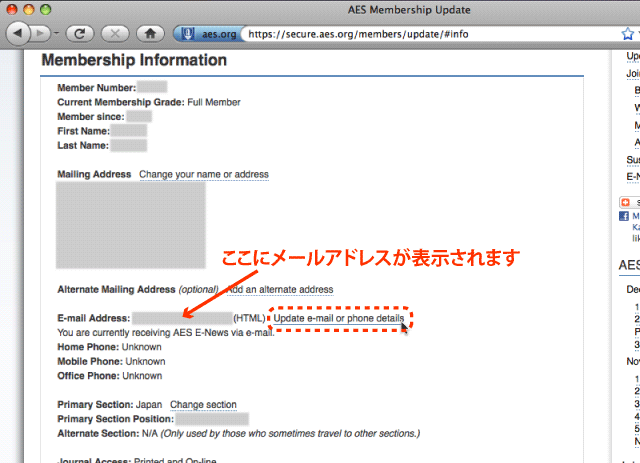Click the 'Mobile Phone: Unknown' line
The height and width of the screenshot is (463, 640).
(x=111, y=361)
